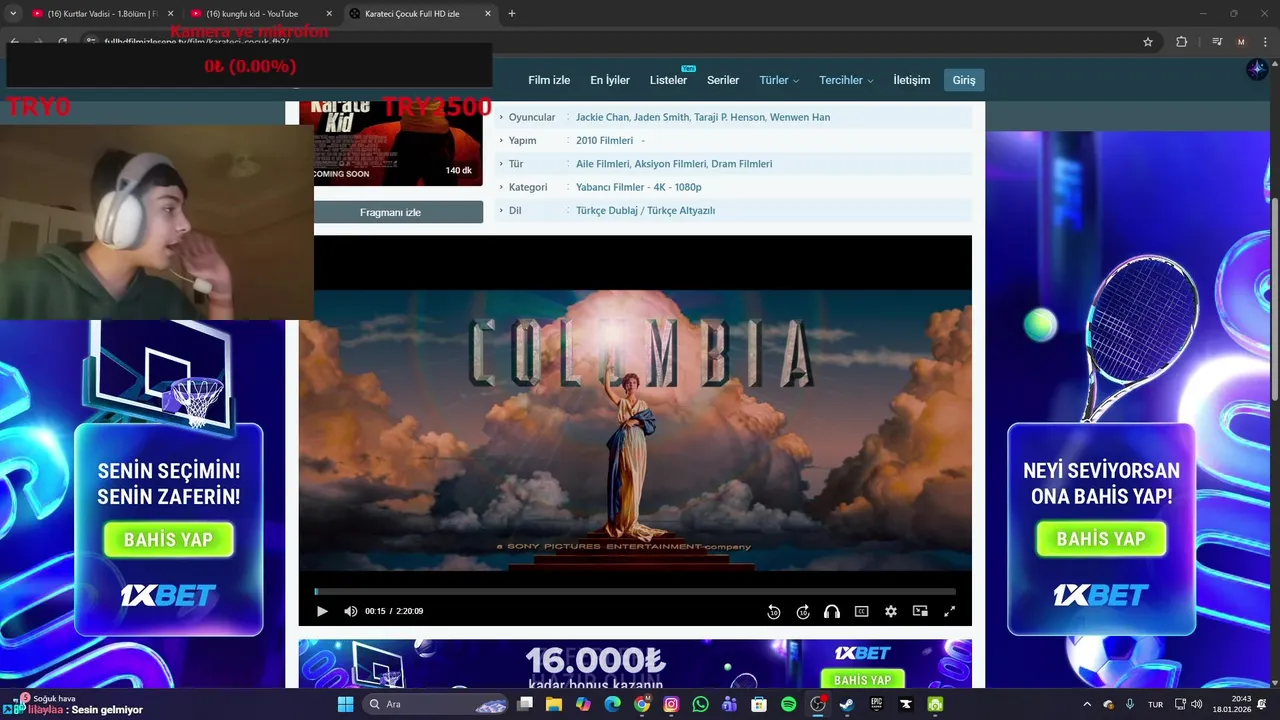1280x720 pixels.
Task: Open the Taraji P. Henson link
Action: (x=729, y=117)
